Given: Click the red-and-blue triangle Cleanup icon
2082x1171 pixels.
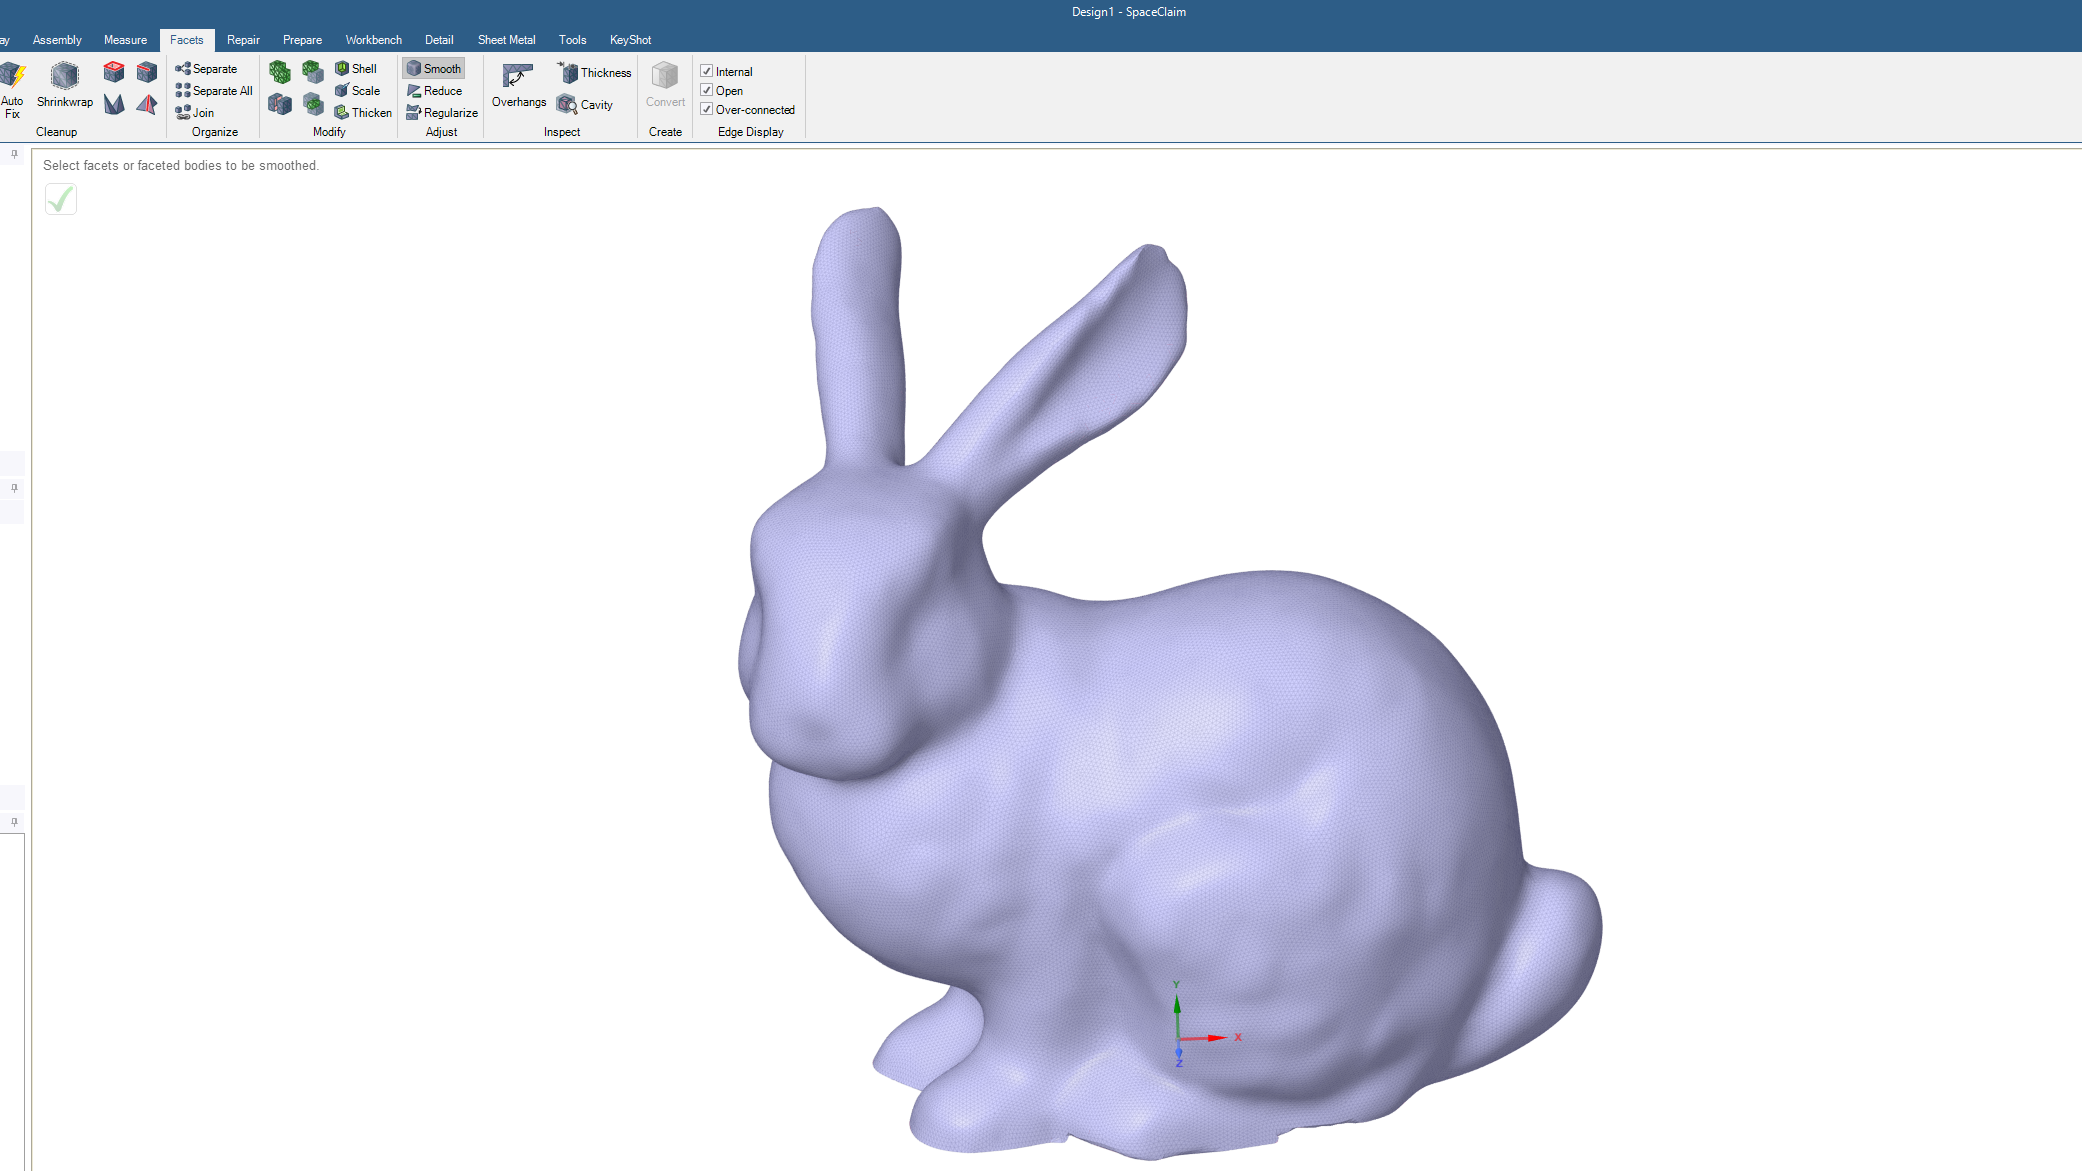Looking at the screenshot, I should point(147,104).
